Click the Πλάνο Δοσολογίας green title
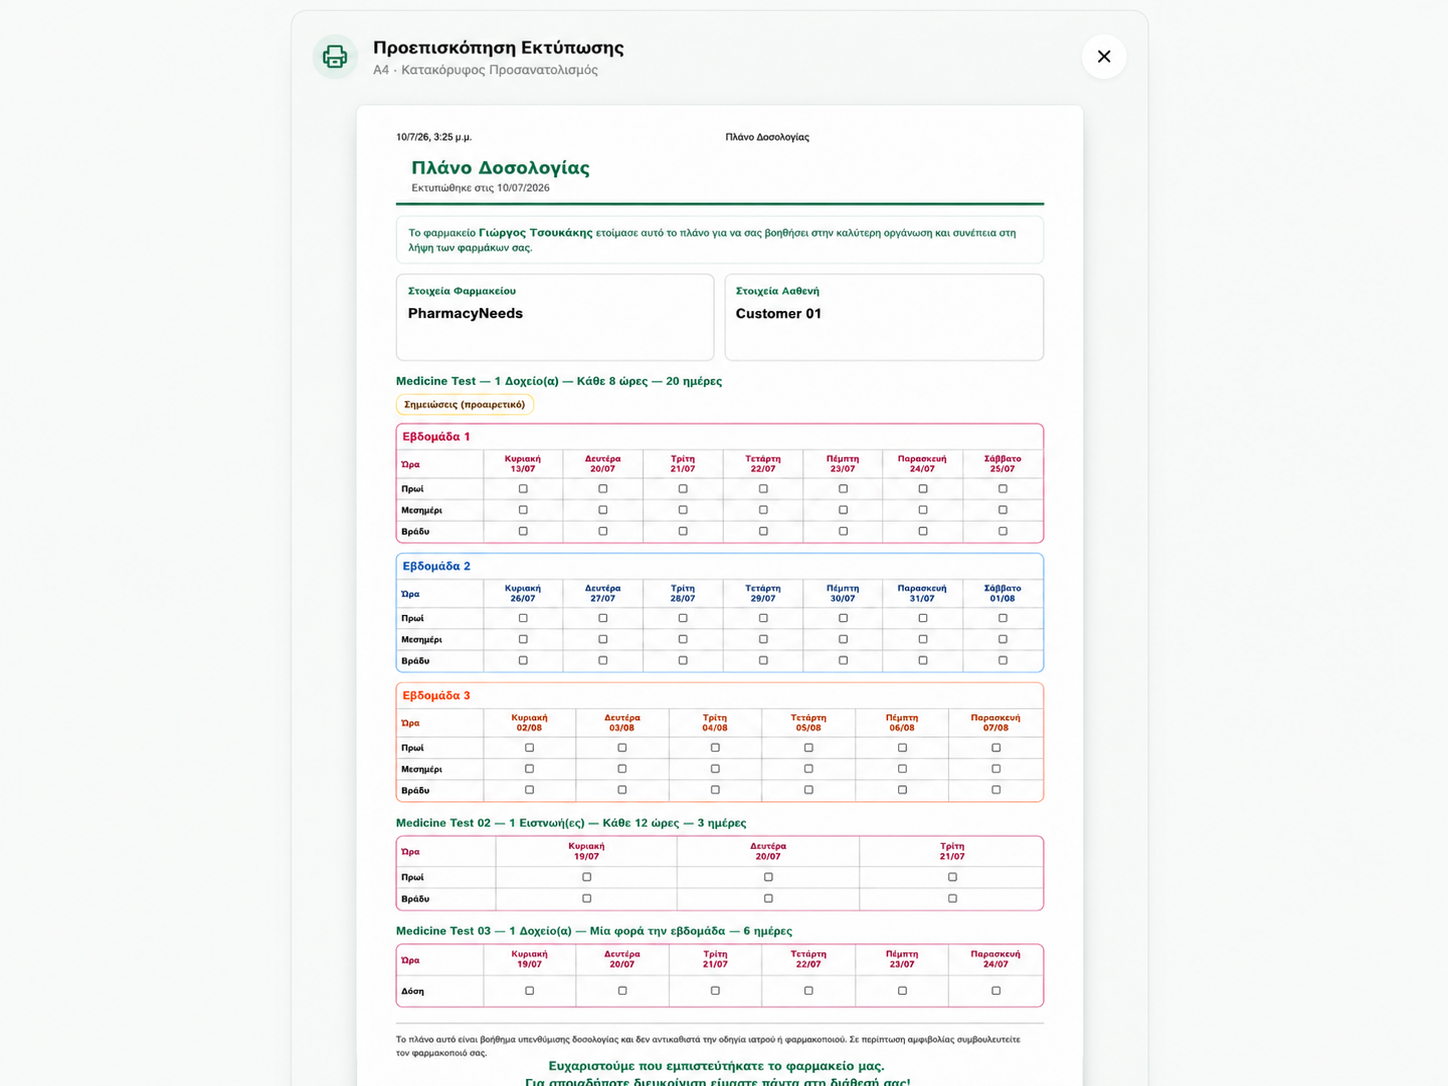 (x=500, y=168)
